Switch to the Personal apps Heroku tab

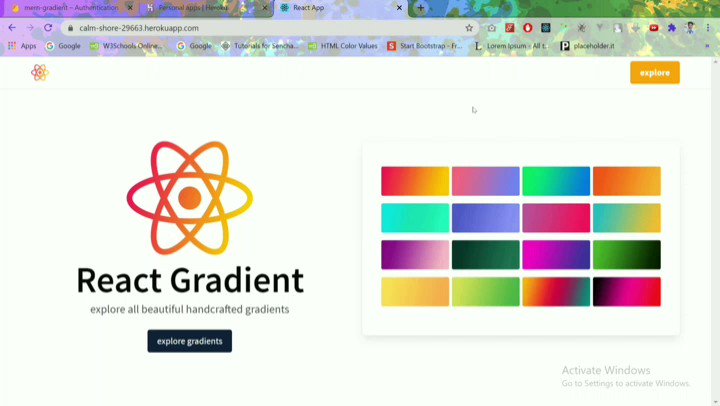point(206,8)
